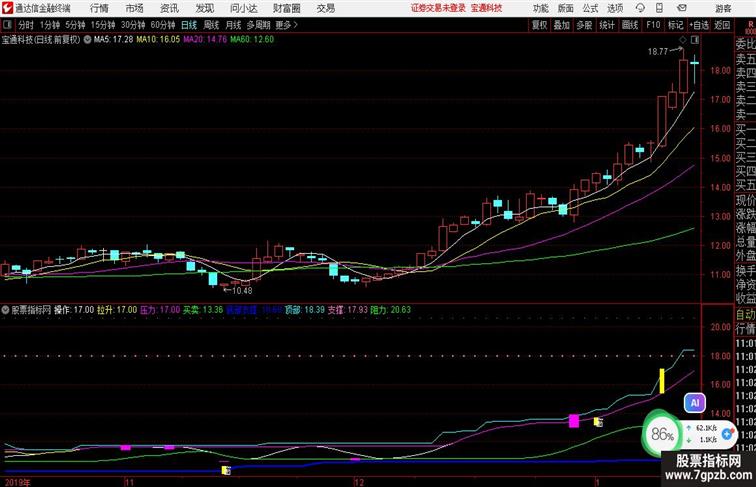Expand the 更多 periods list
This screenshot has width=756, height=487.
(x=287, y=25)
